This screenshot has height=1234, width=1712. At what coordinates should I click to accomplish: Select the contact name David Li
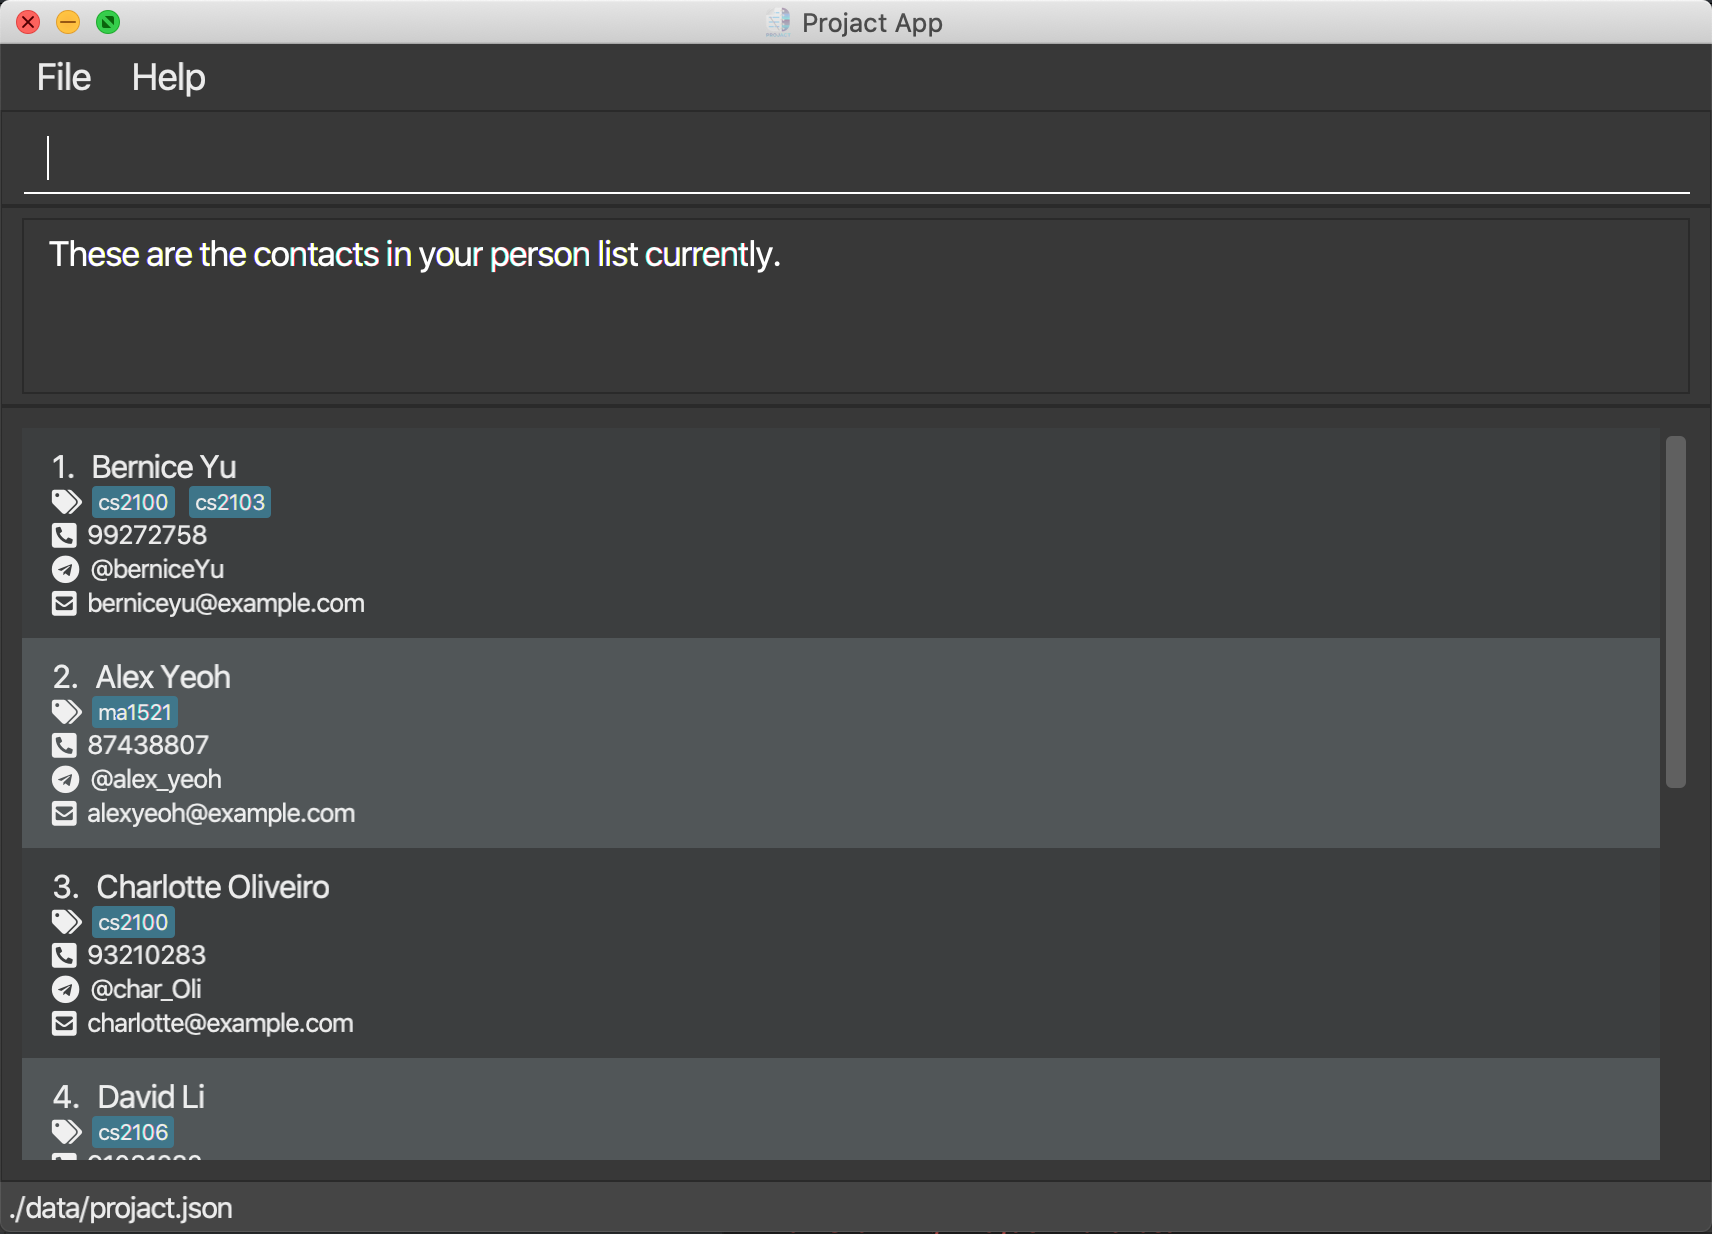[x=151, y=1097]
